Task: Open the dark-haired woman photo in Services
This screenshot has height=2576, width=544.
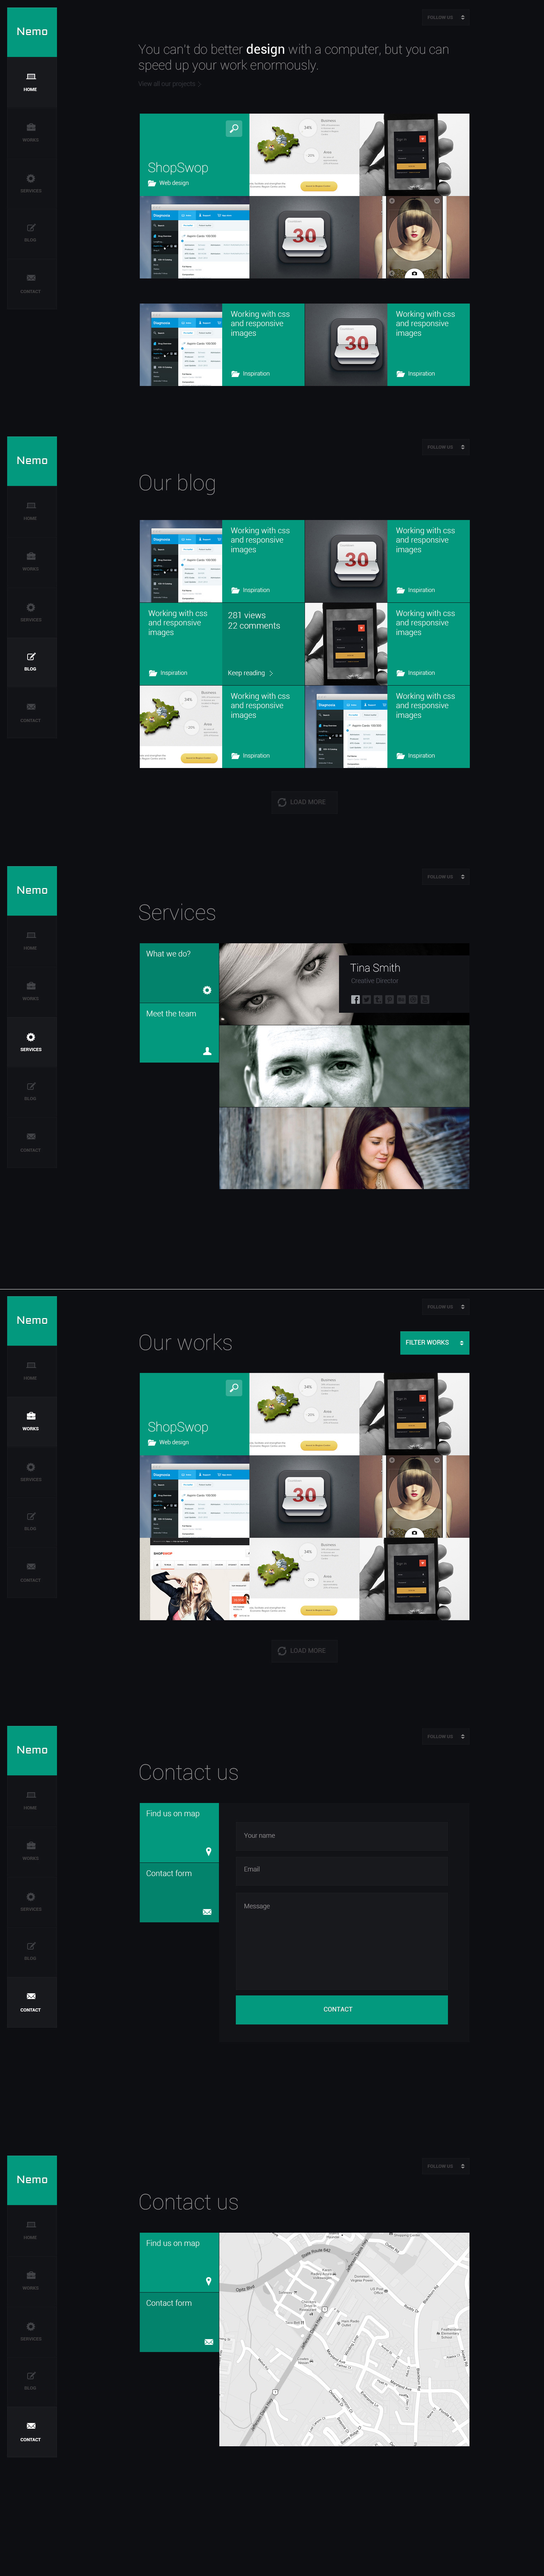Action: pos(344,1148)
